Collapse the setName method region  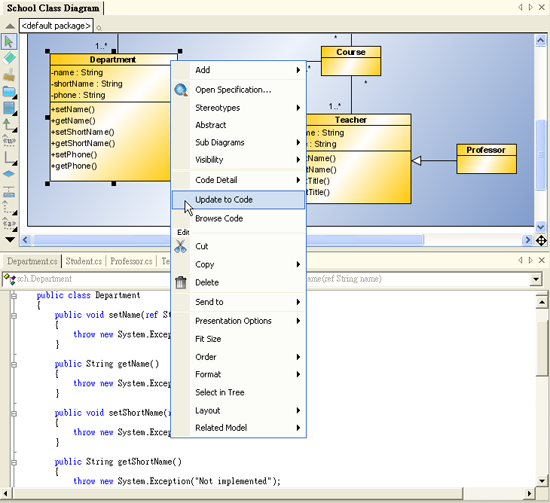[14, 316]
